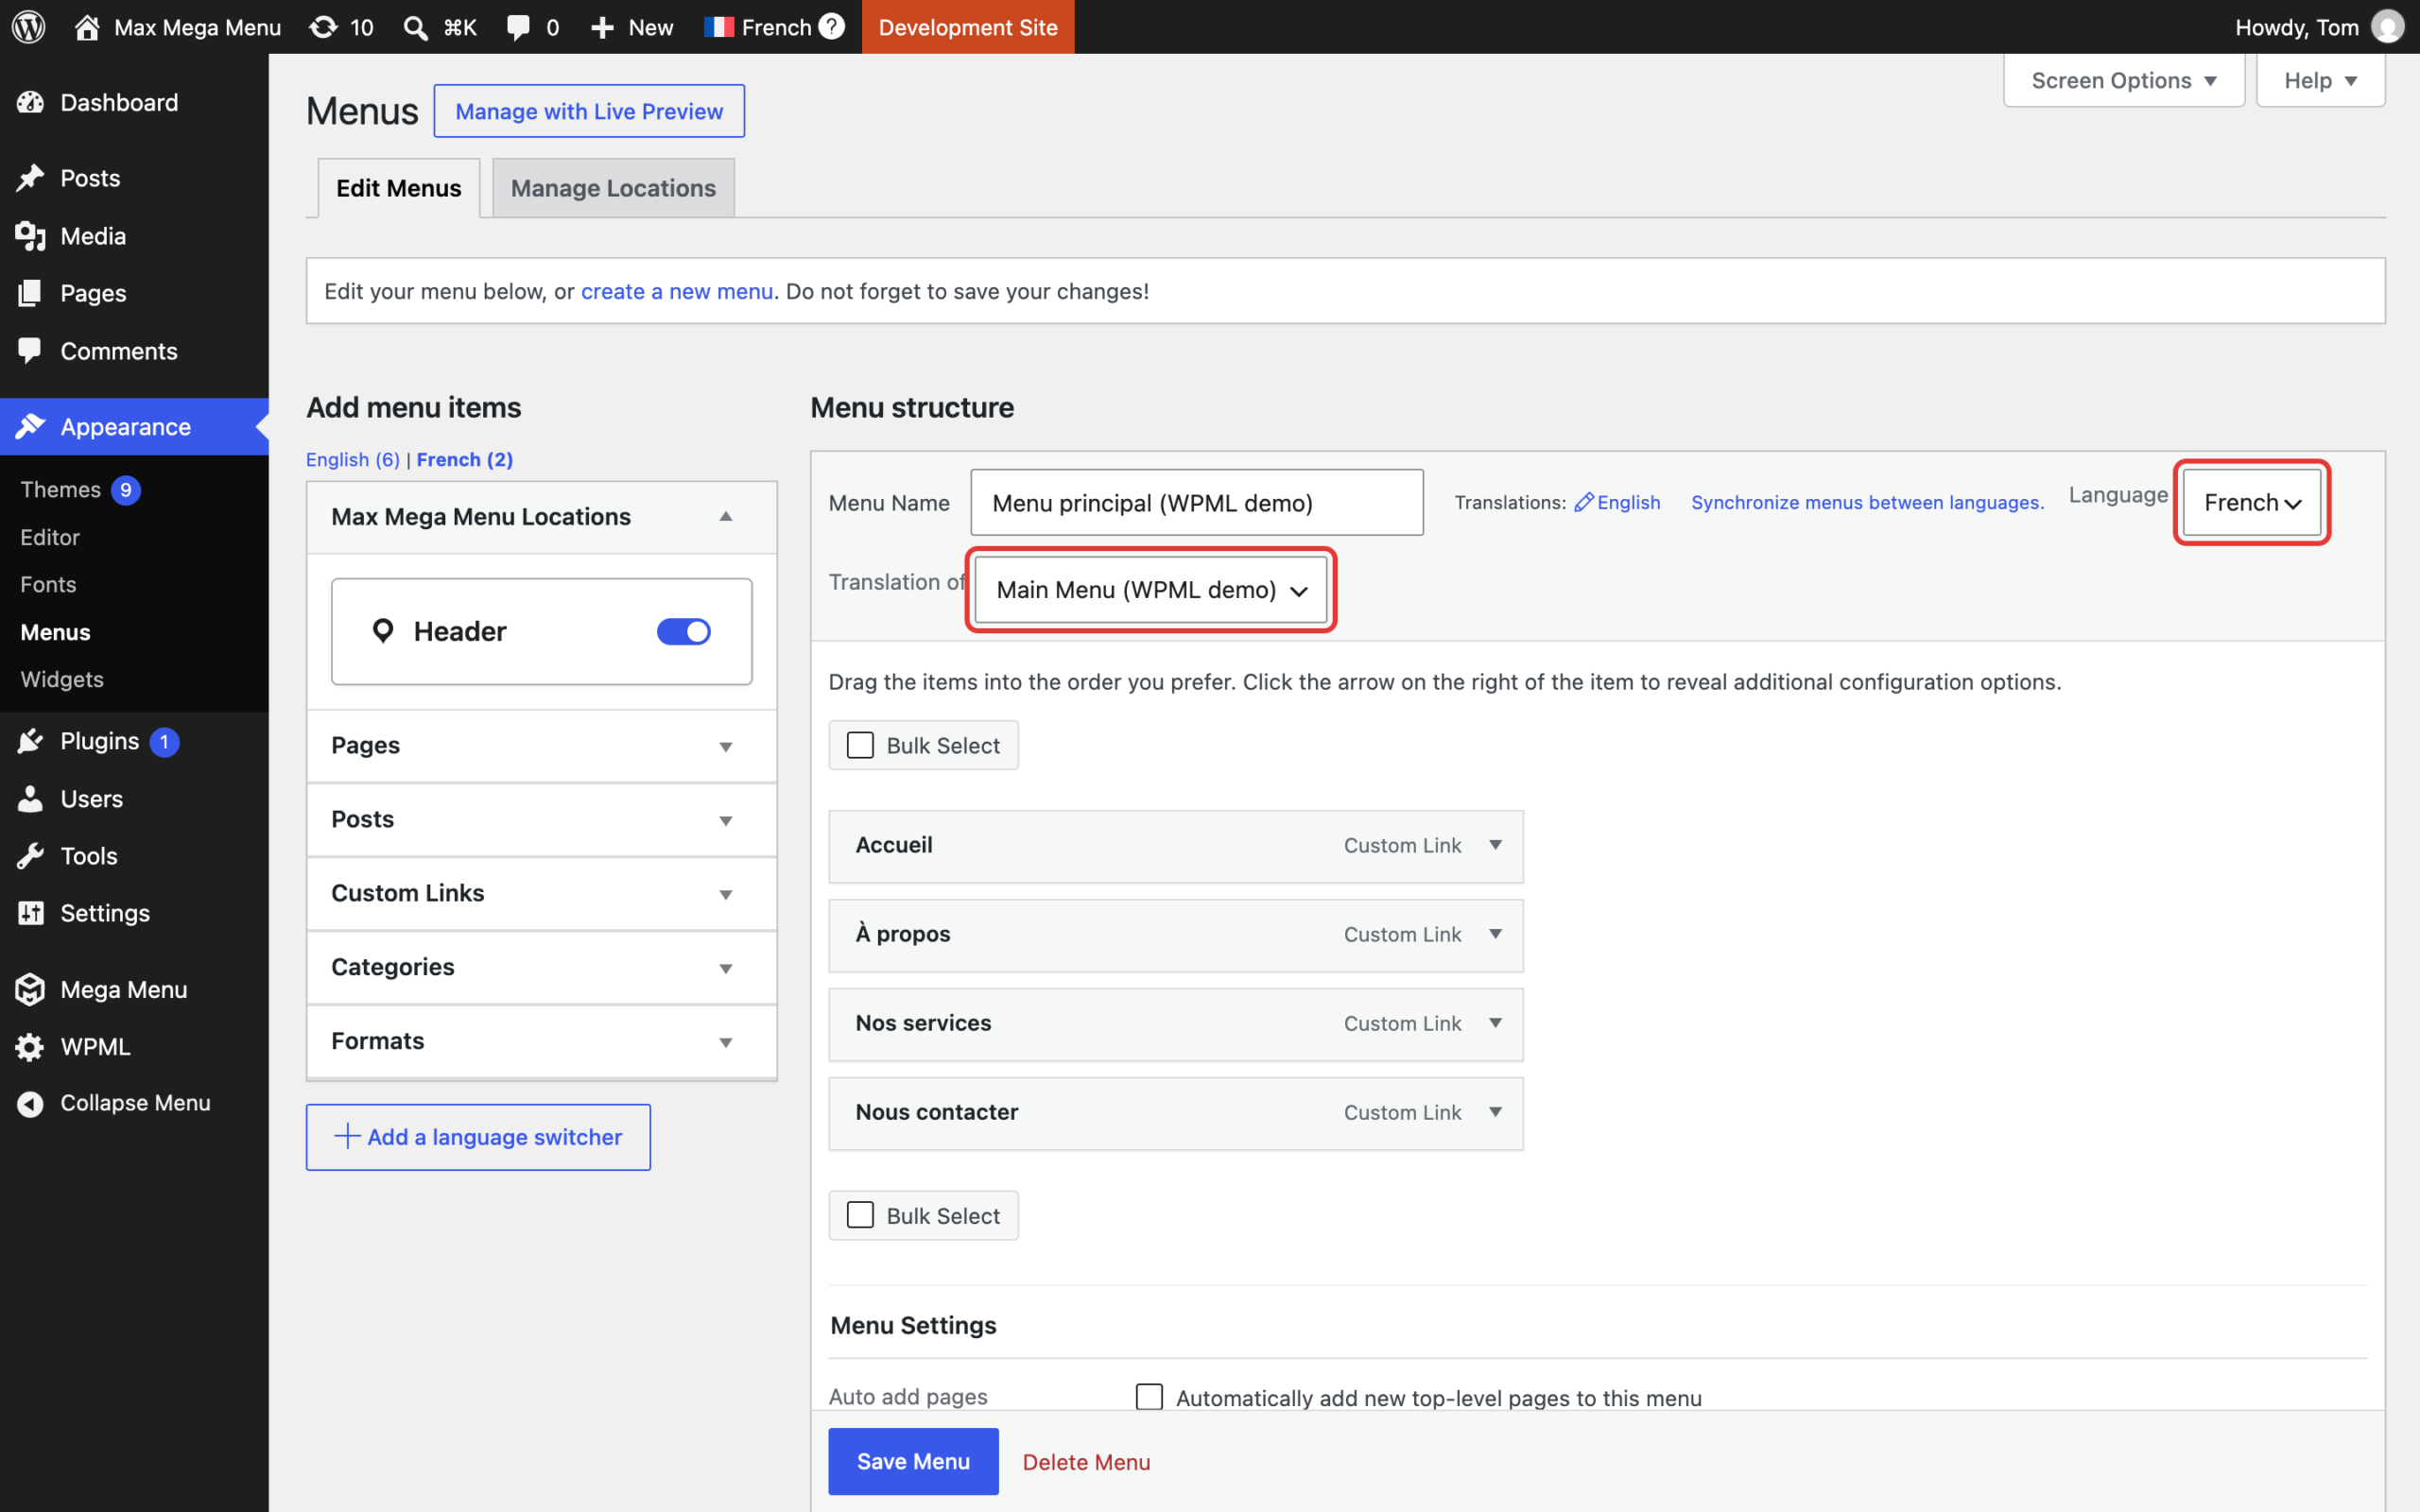Check the upper Bulk Select checkbox

click(x=860, y=745)
